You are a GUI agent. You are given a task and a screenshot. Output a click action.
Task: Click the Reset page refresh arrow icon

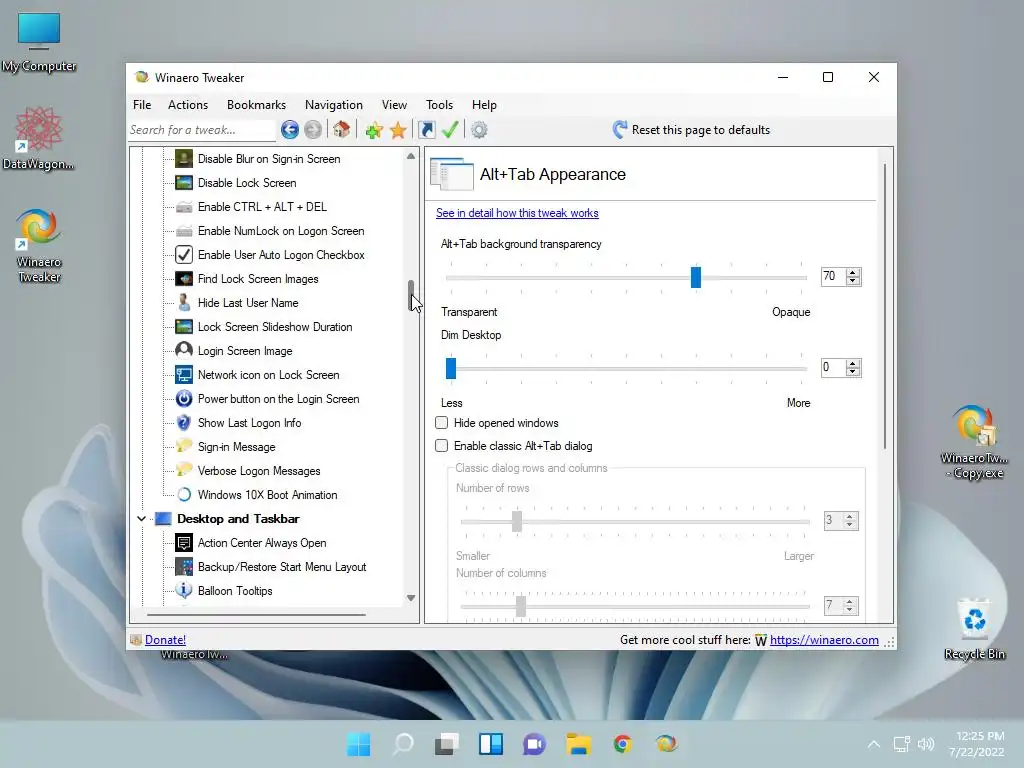tap(620, 129)
